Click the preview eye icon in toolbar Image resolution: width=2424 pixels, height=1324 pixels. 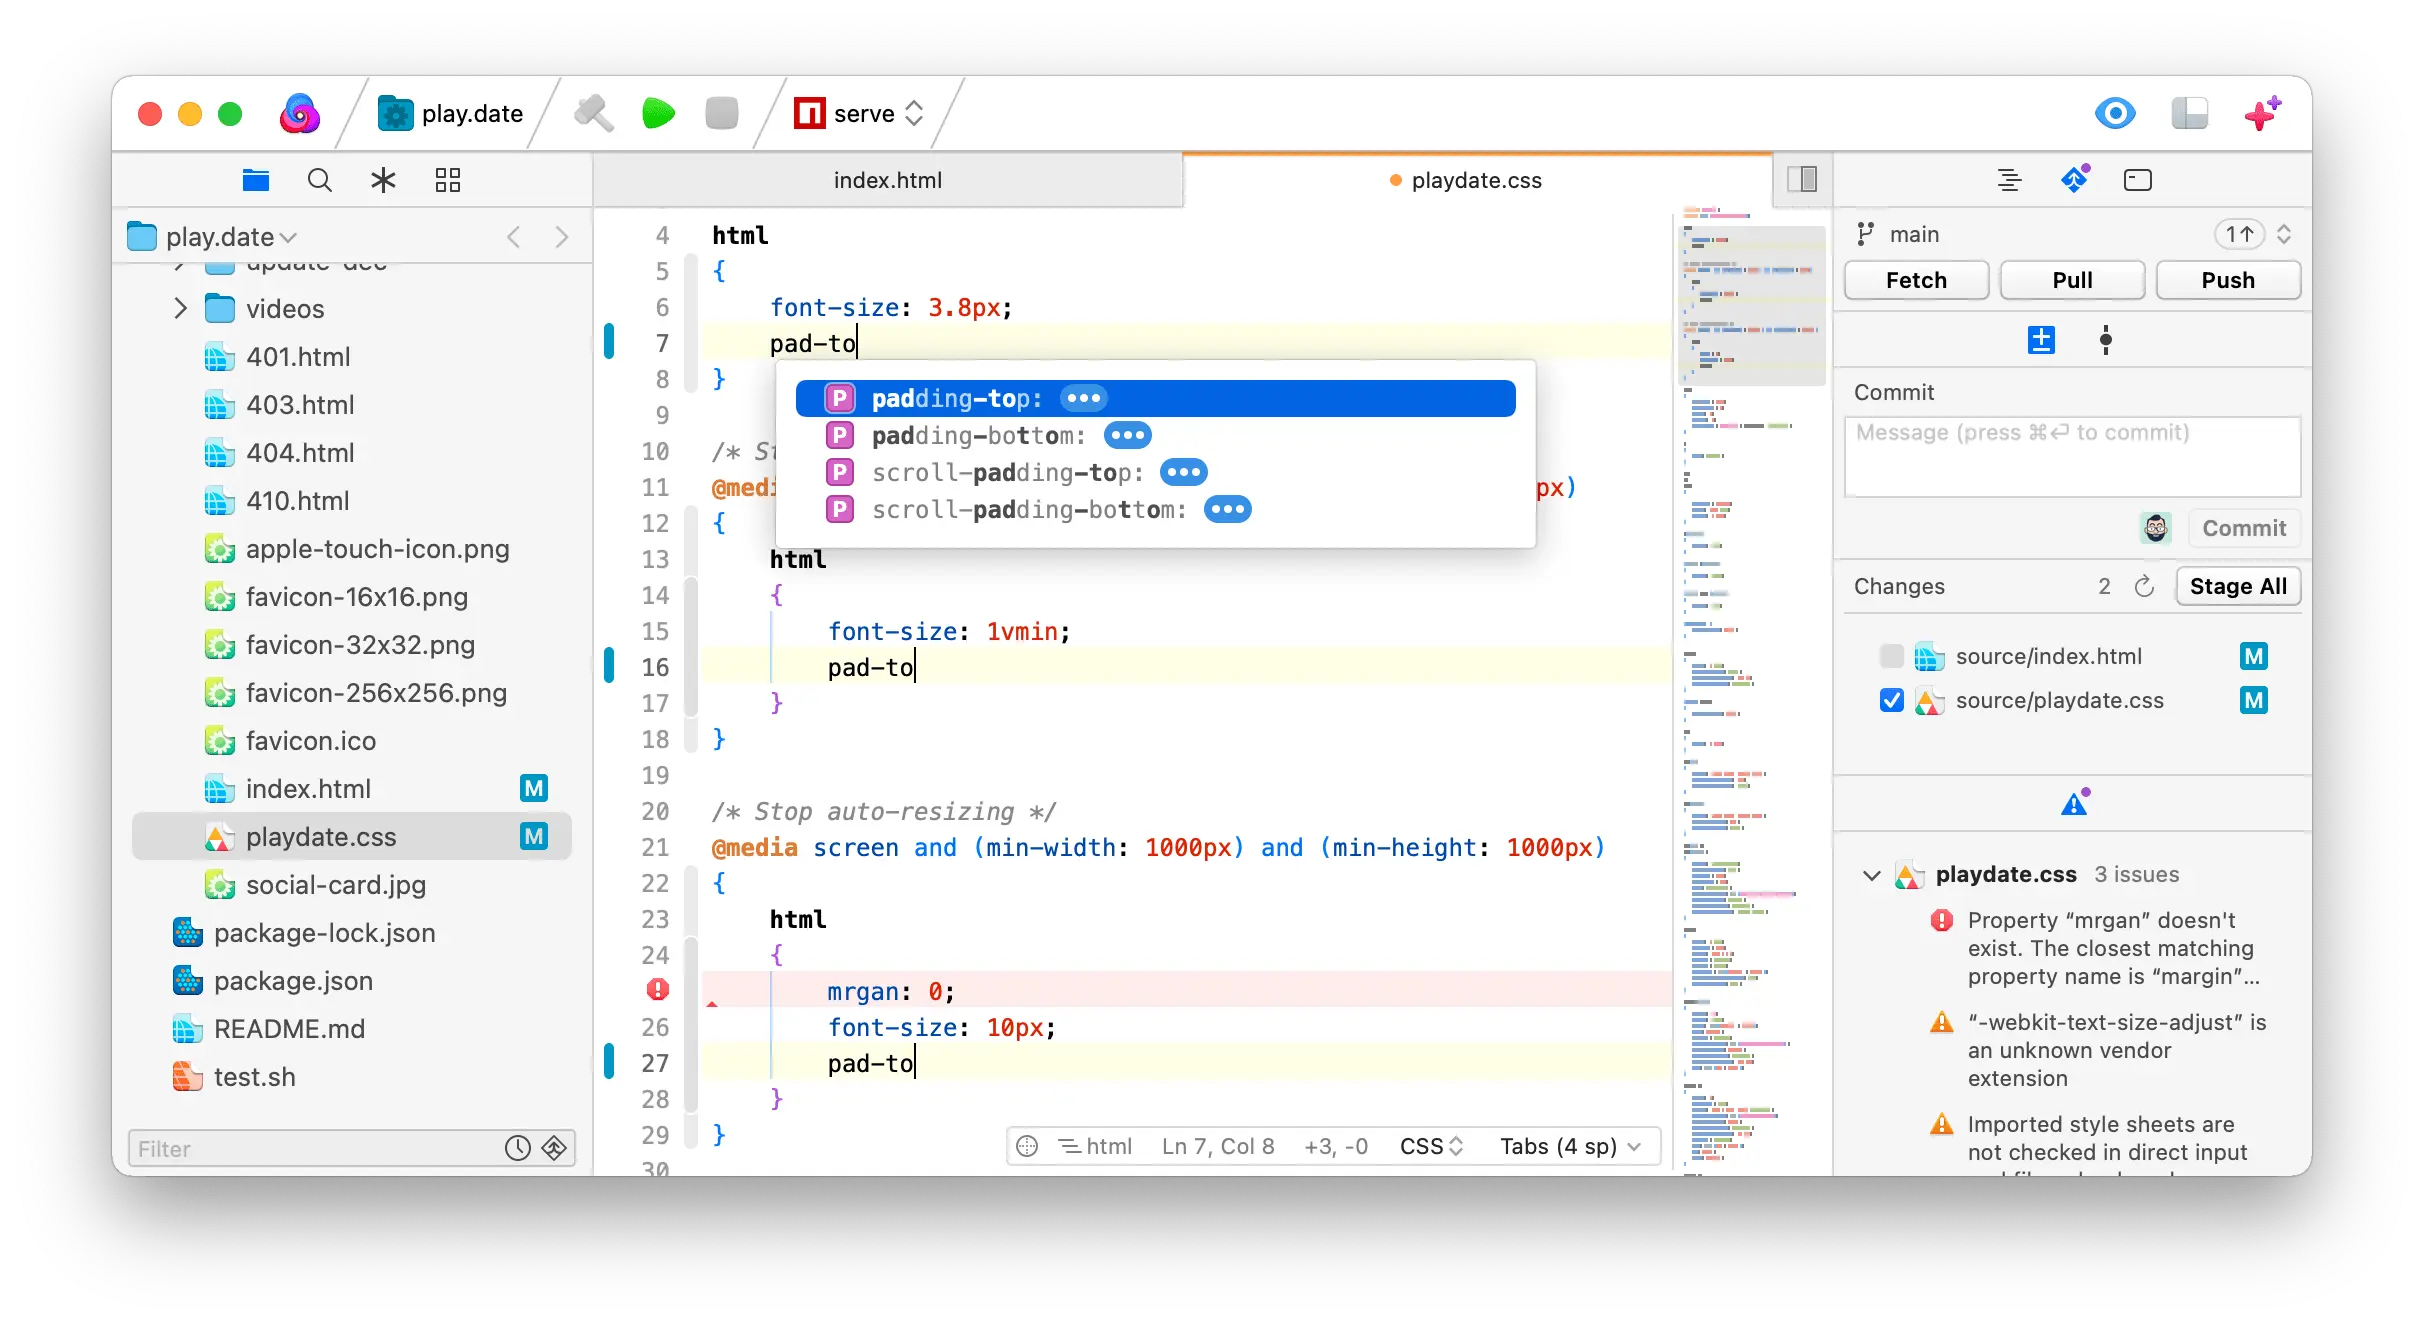tap(2115, 114)
